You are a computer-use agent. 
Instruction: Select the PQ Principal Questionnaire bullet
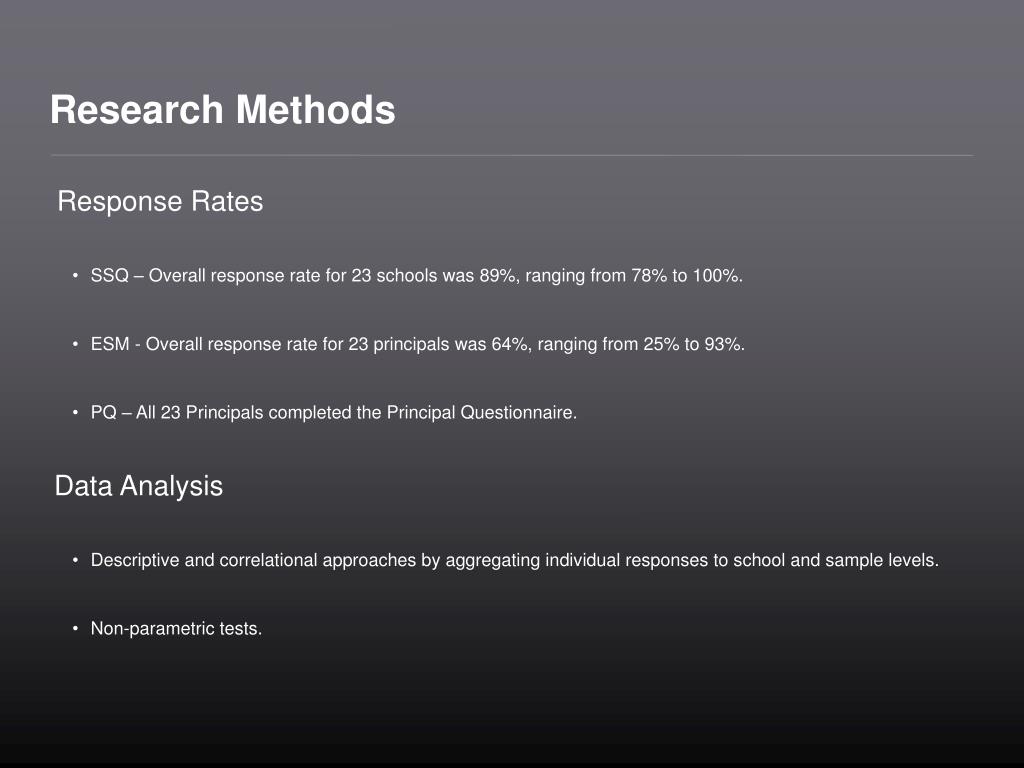[x=334, y=413]
